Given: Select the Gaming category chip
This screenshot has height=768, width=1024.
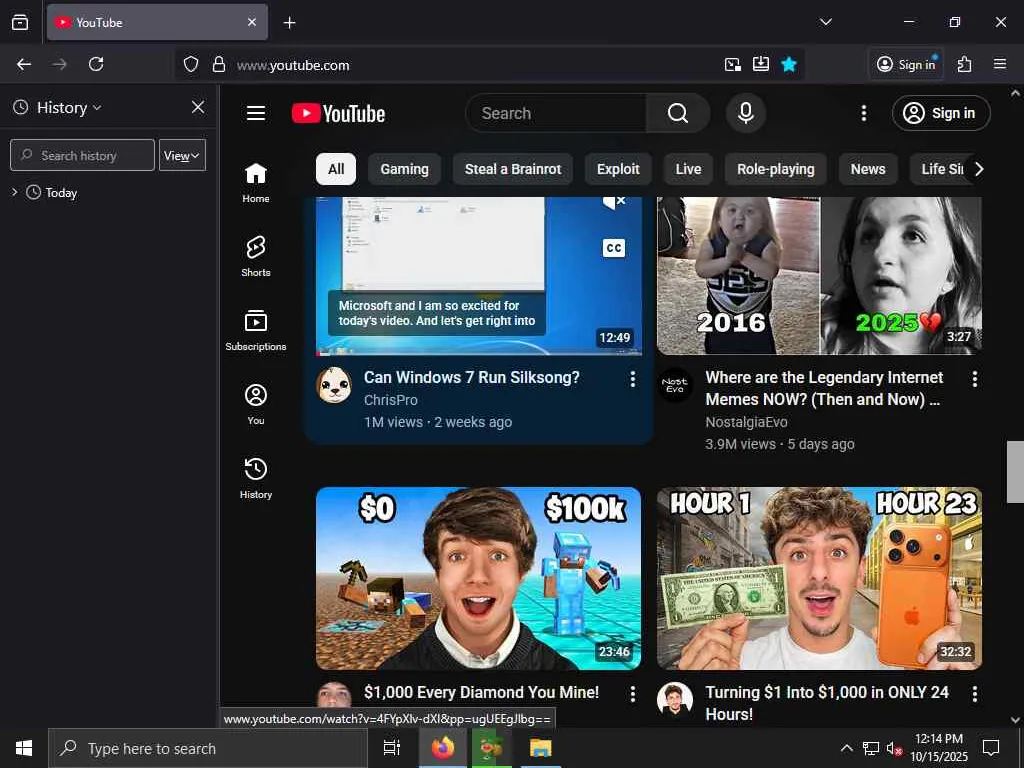Looking at the screenshot, I should coord(404,169).
